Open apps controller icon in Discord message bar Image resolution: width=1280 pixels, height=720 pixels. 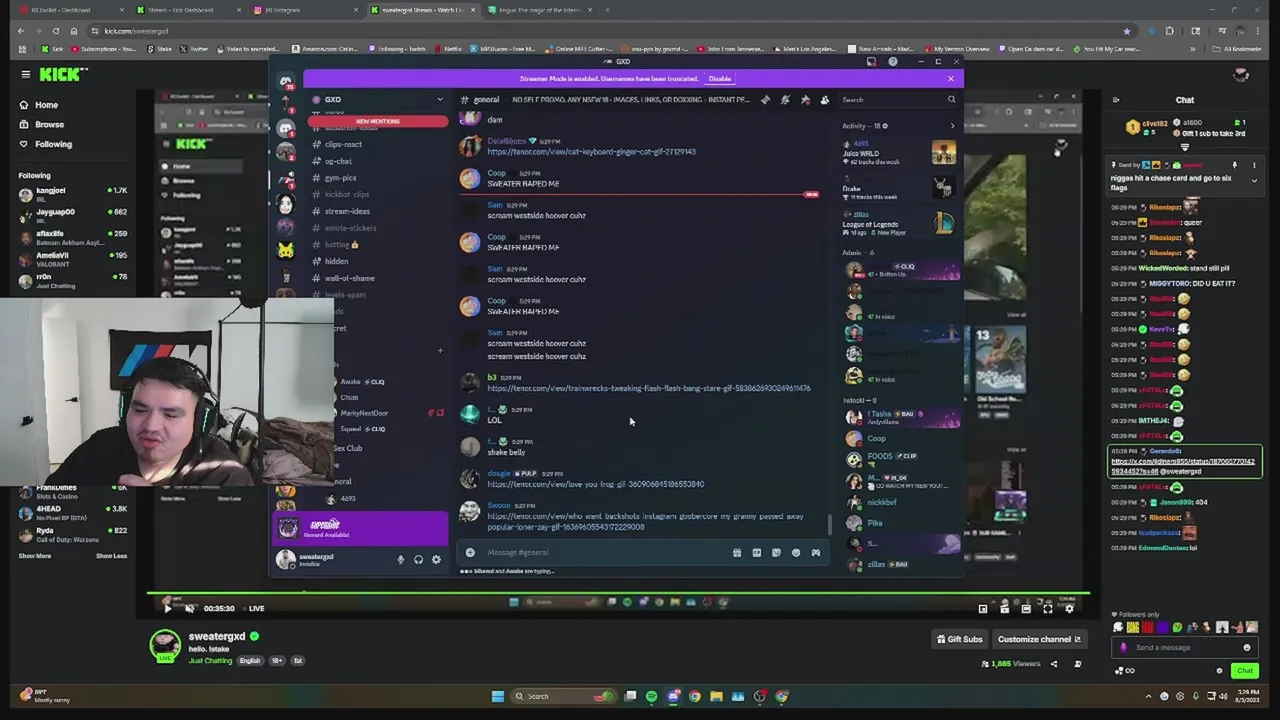(816, 552)
